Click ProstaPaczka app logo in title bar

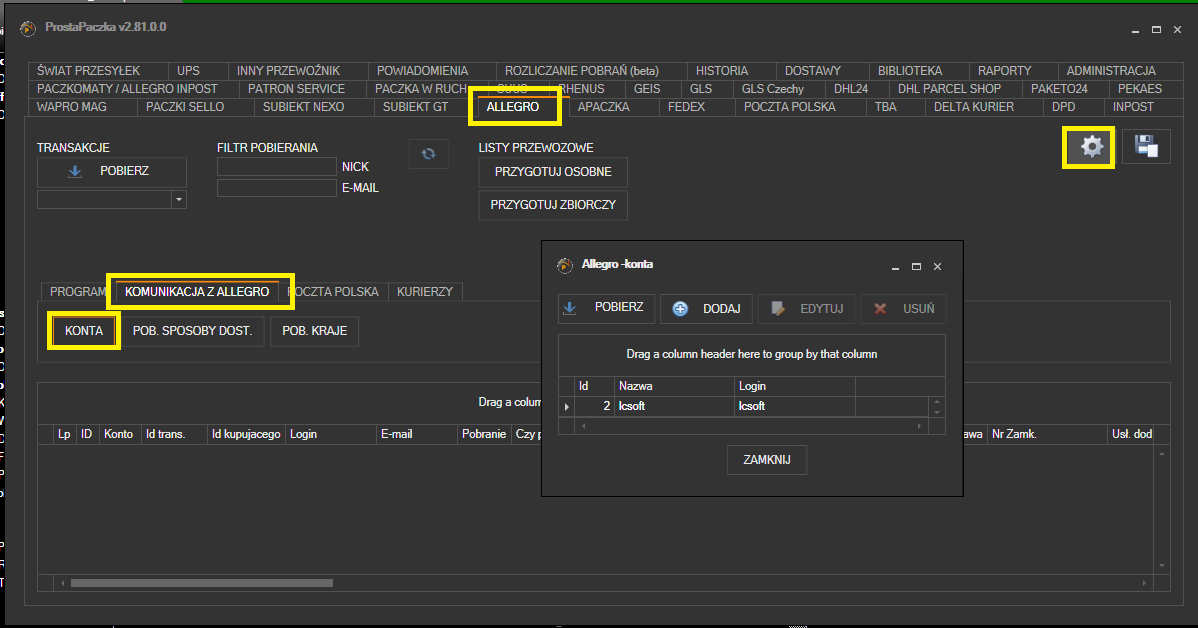(x=28, y=29)
